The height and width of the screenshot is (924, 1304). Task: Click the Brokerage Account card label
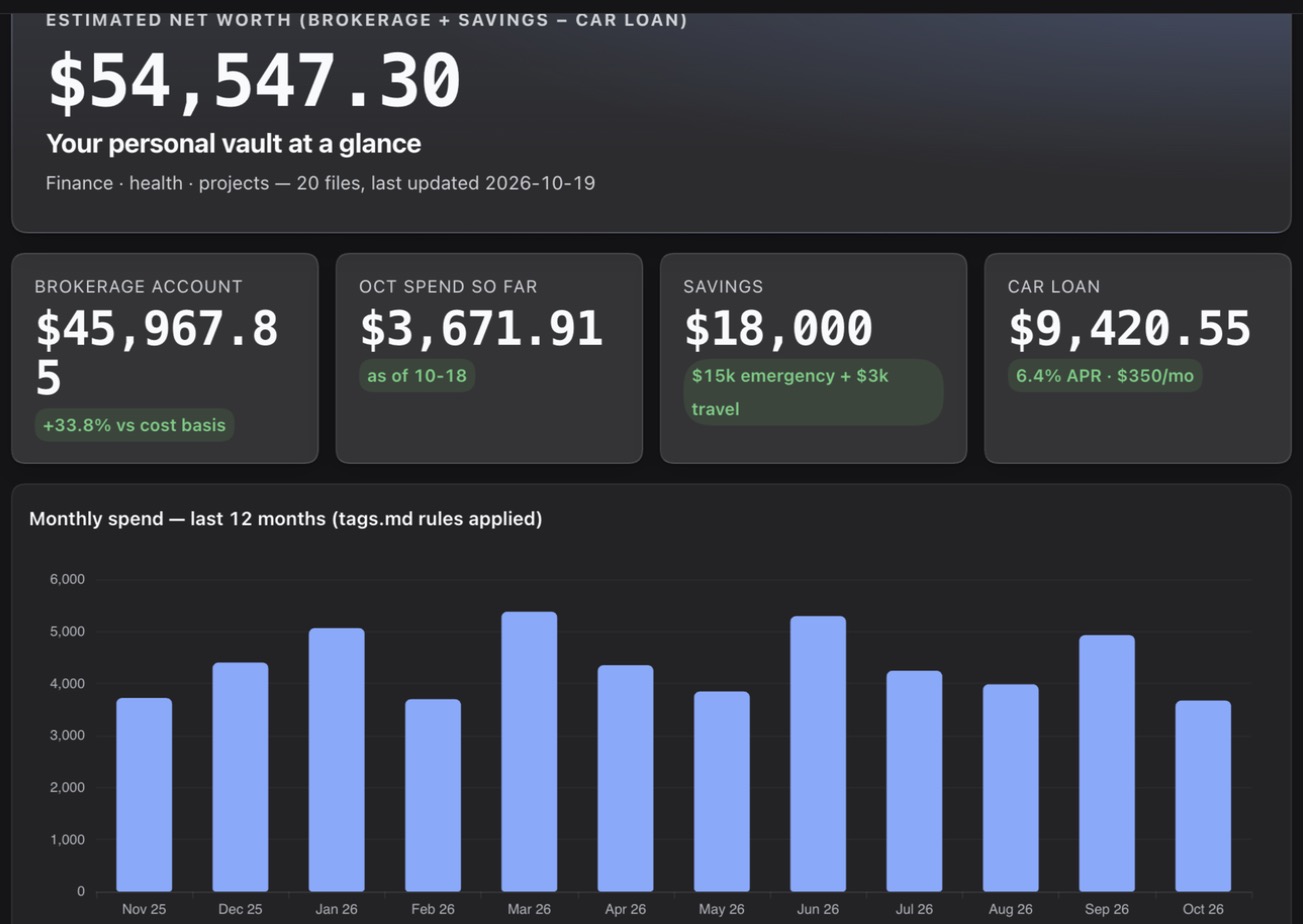(139, 287)
